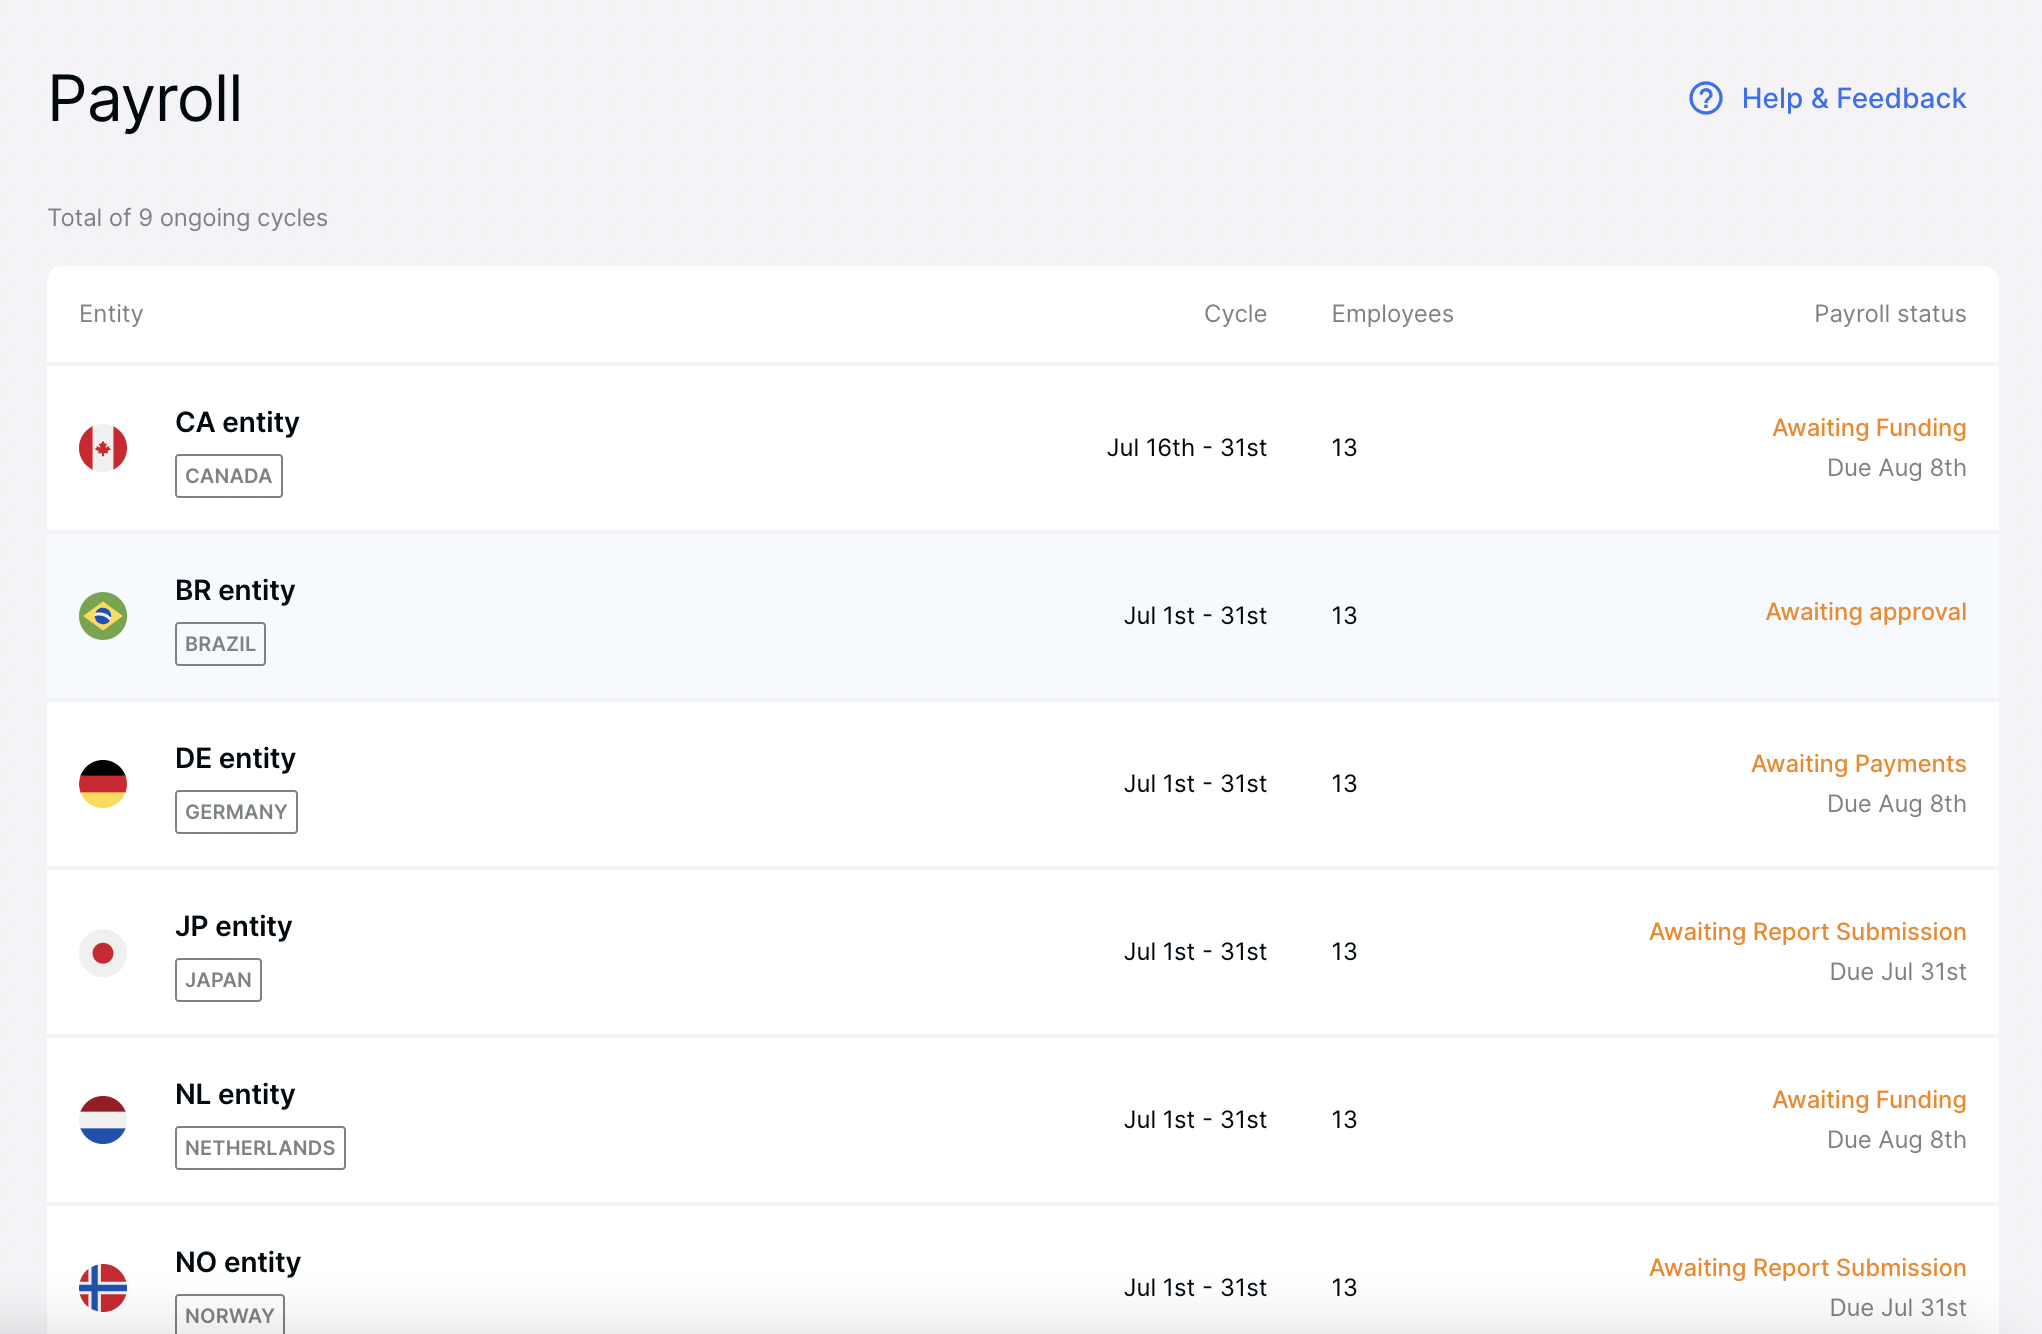Click the Norway flag icon
This screenshot has height=1334, width=2042.
104,1288
